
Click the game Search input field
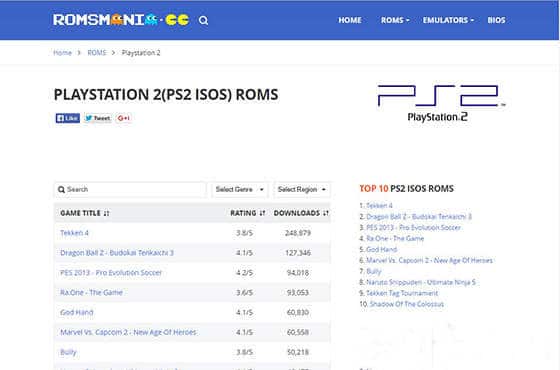tap(130, 190)
